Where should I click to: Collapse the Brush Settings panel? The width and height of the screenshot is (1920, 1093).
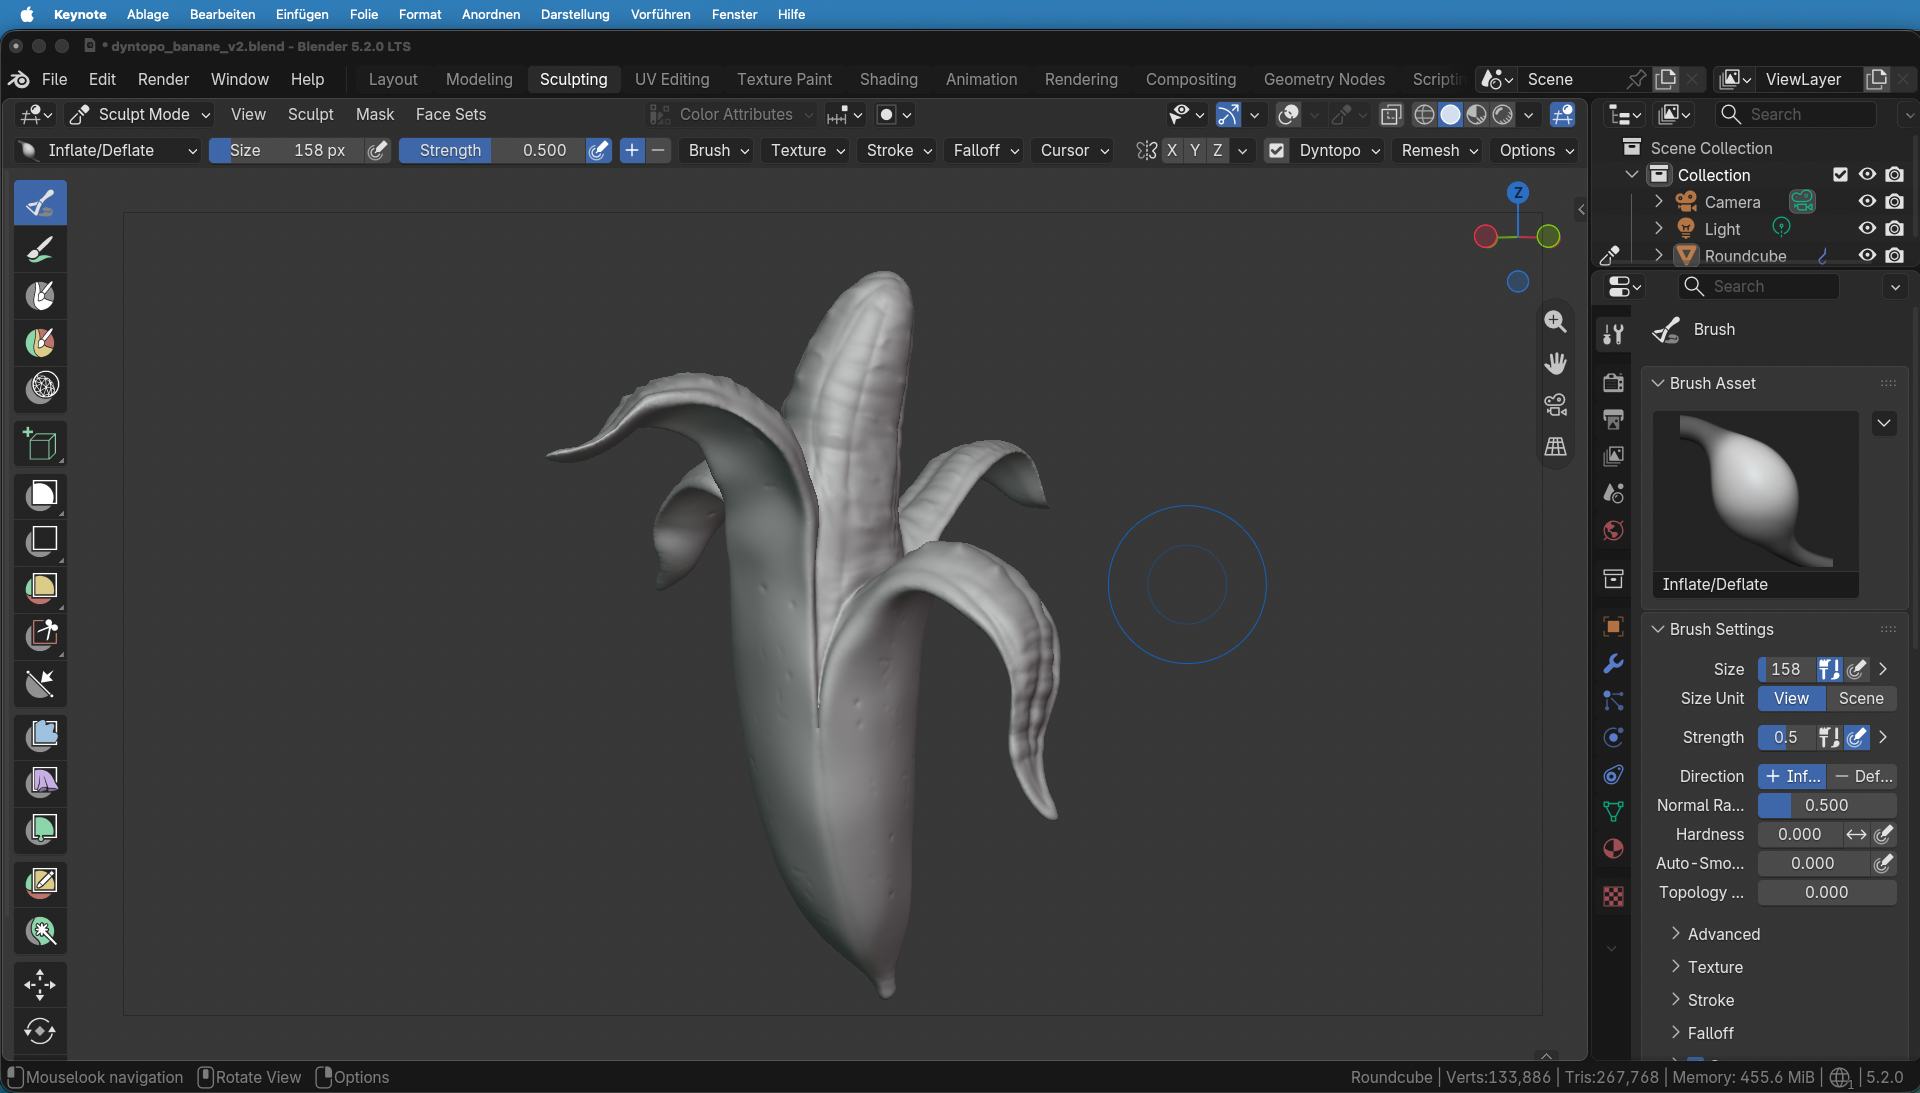click(x=1721, y=629)
